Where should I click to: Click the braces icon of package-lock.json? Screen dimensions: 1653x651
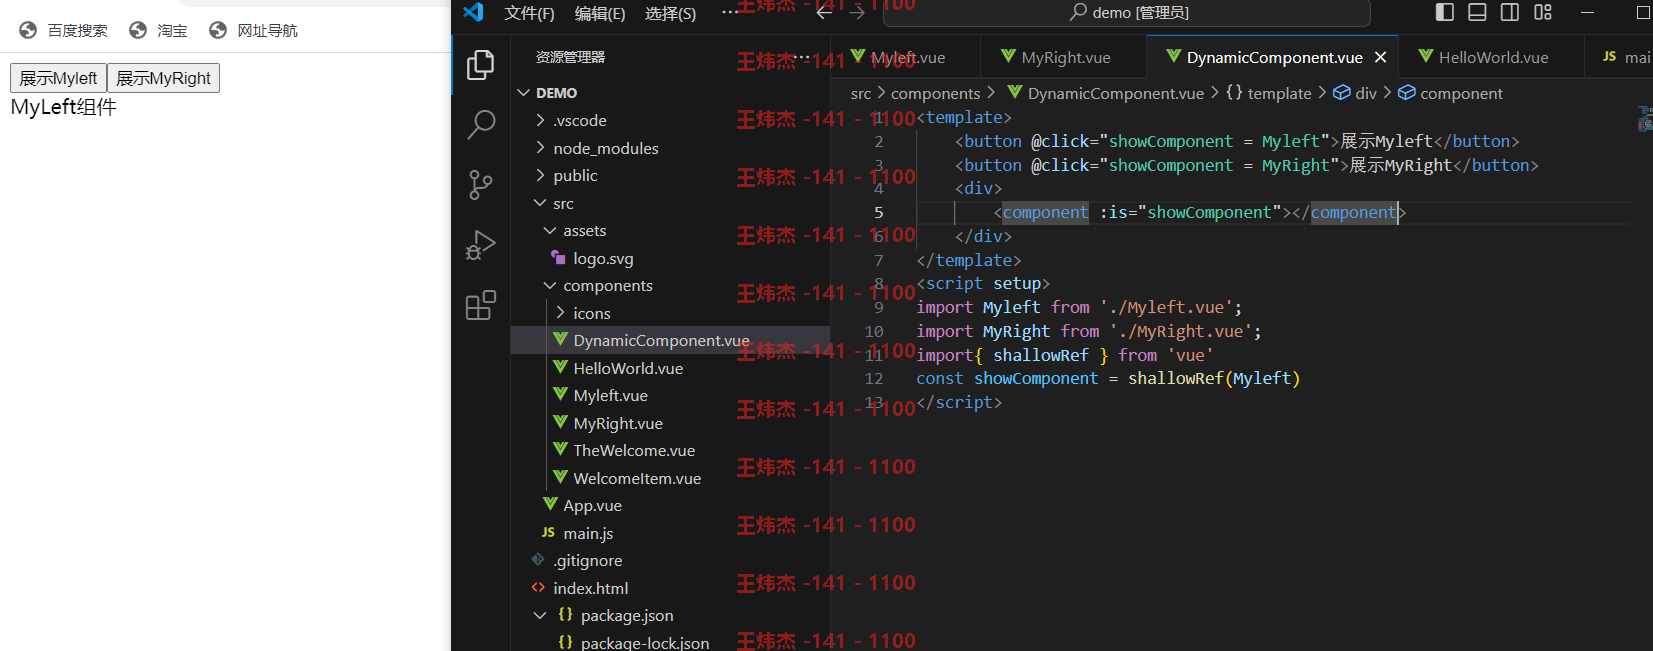tap(565, 642)
